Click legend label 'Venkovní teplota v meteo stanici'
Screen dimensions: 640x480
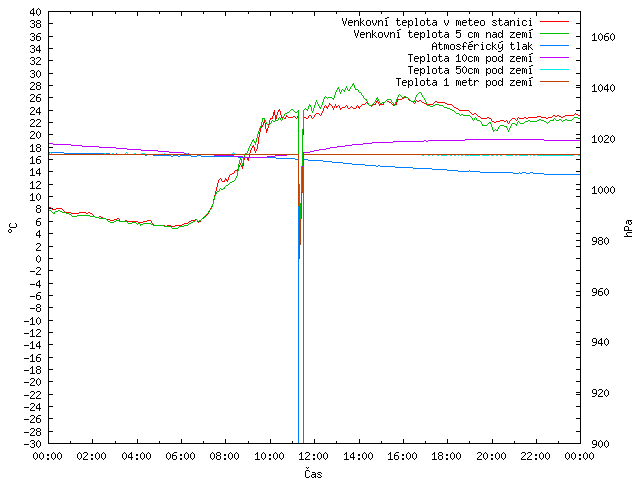(437, 22)
